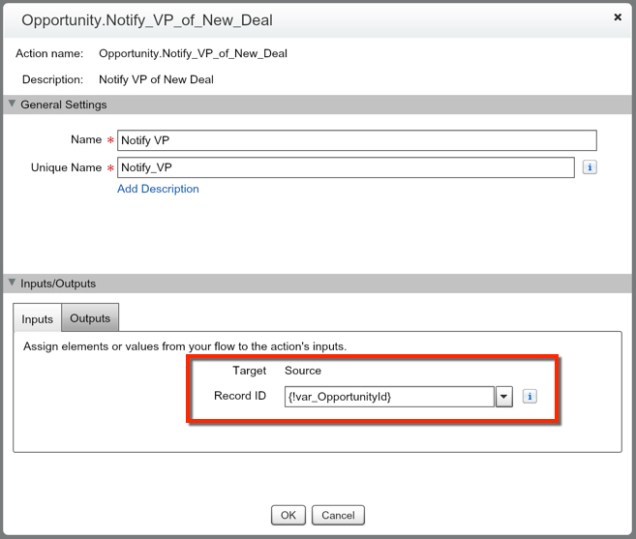Click the Unique Name required field label
This screenshot has width=636, height=539.
(x=66, y=168)
